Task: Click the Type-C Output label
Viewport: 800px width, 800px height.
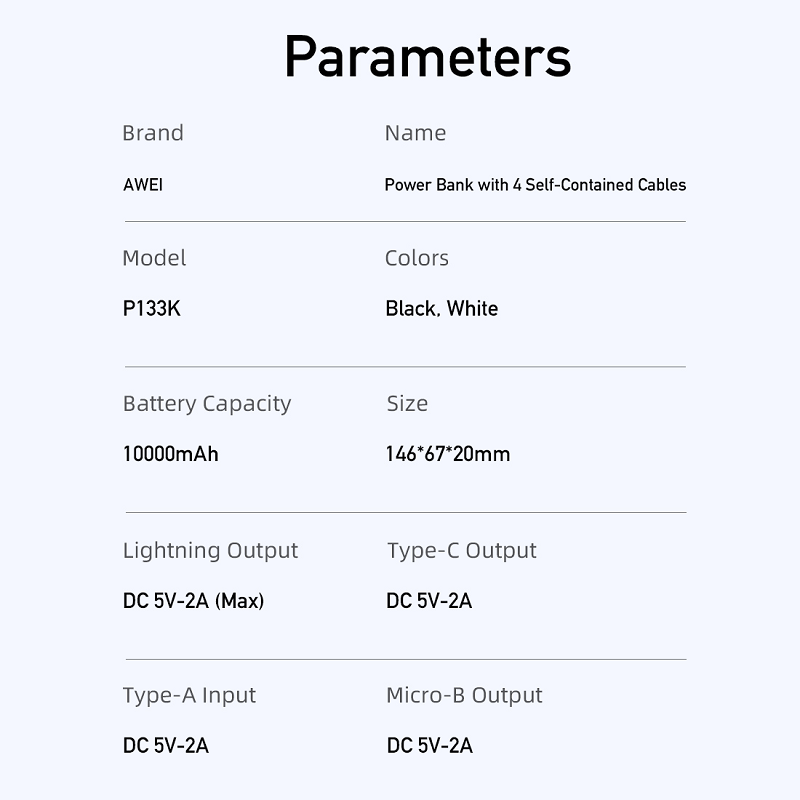Action: pyautogui.click(x=461, y=551)
